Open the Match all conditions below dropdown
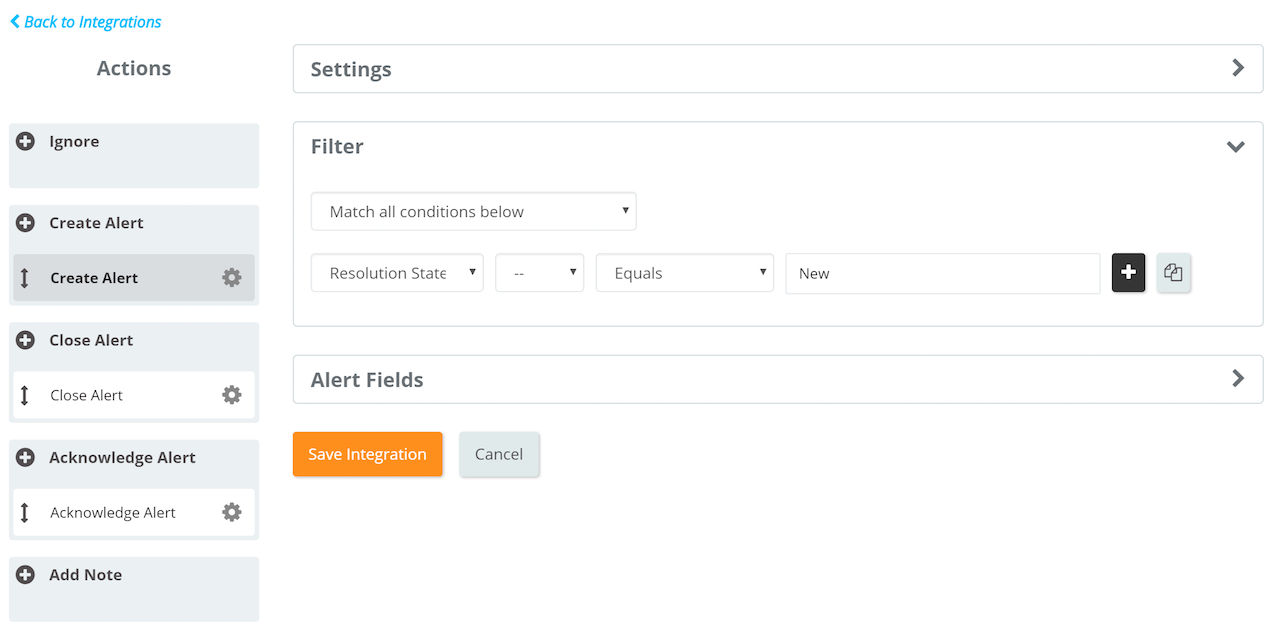The width and height of the screenshot is (1280, 634). tap(474, 212)
